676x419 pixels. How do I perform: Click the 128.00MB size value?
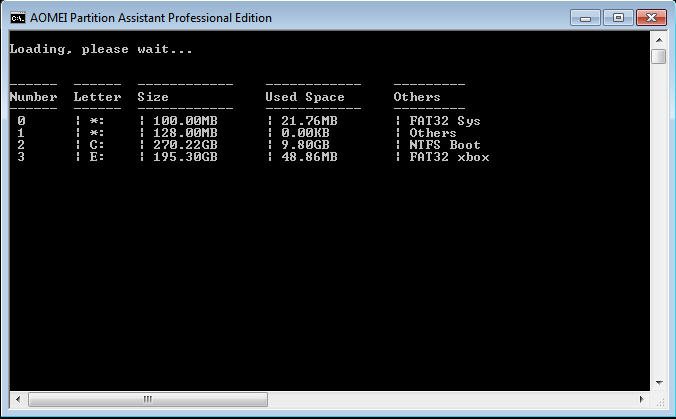tap(185, 133)
